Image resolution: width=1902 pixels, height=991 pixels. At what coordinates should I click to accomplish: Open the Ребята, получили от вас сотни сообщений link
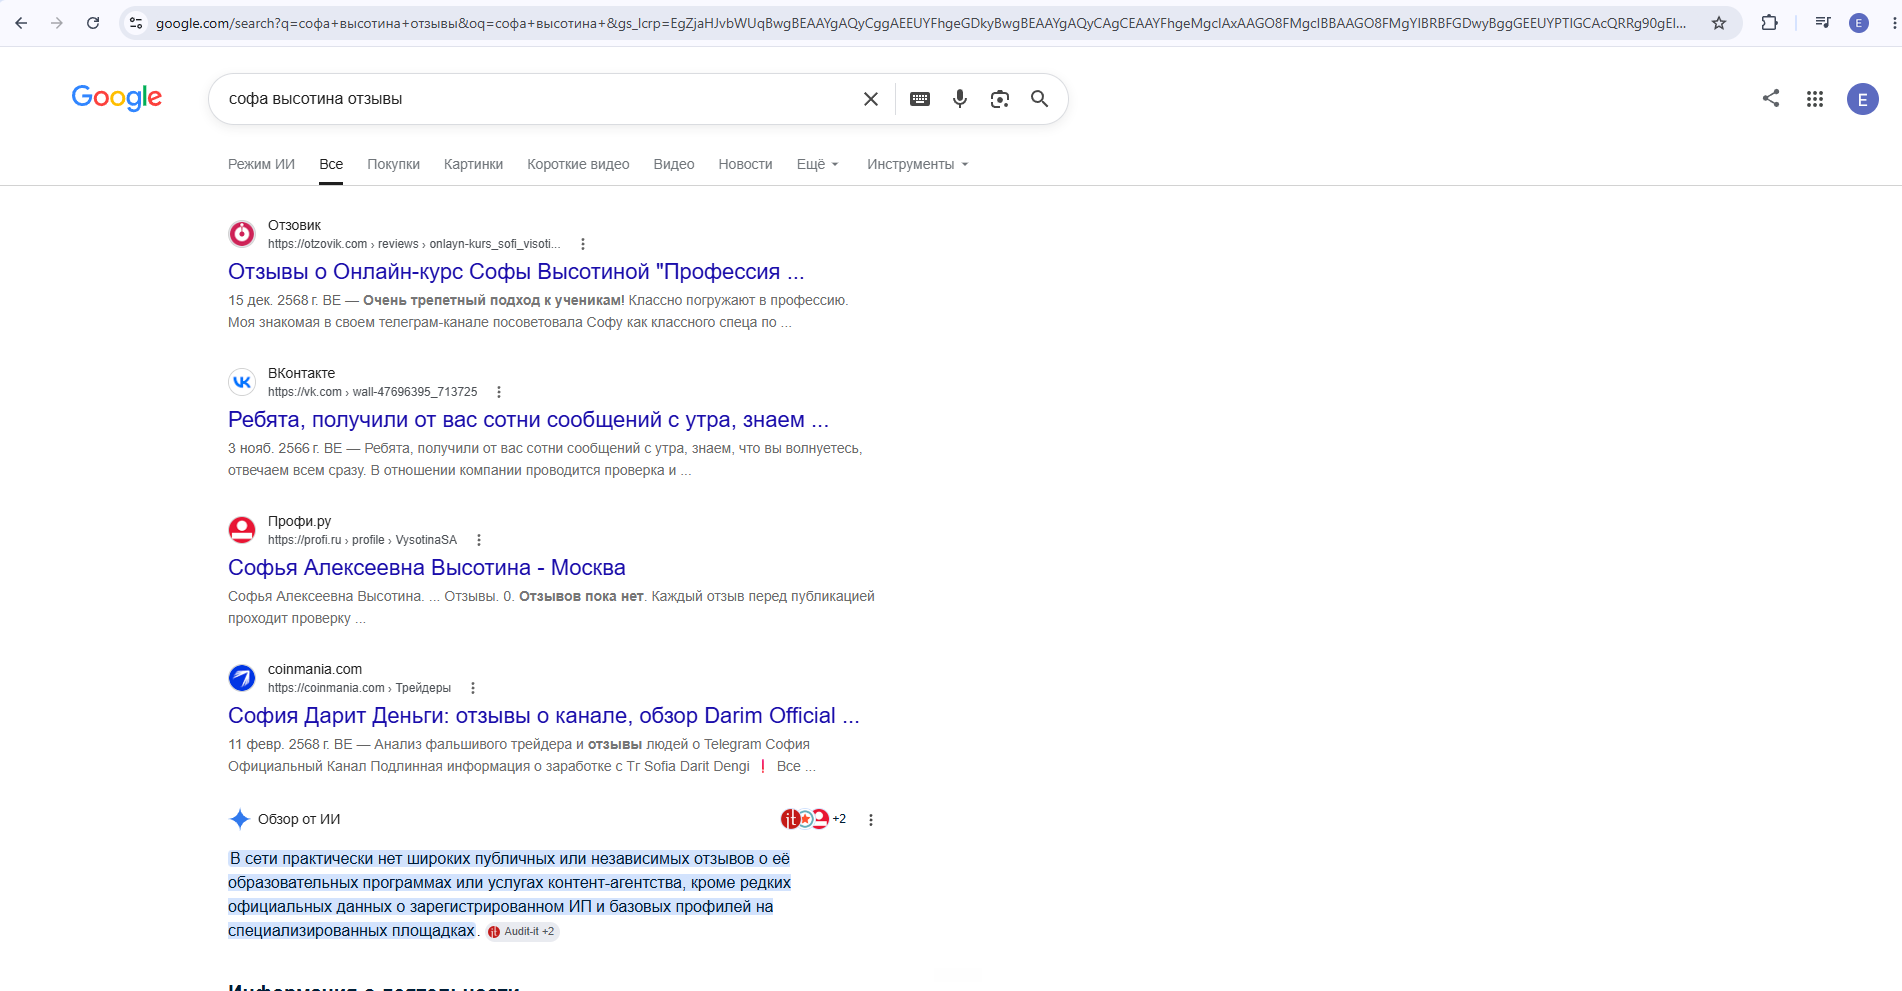point(528,420)
